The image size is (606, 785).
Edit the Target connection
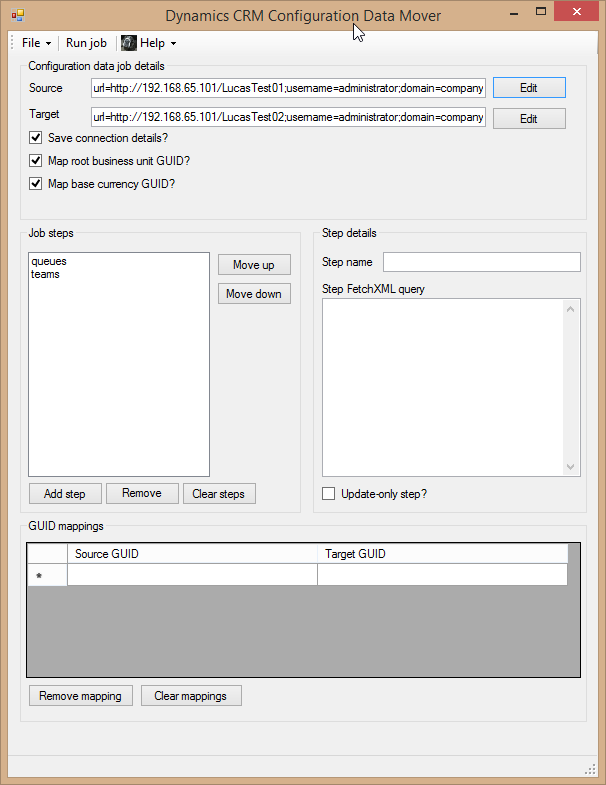(529, 119)
